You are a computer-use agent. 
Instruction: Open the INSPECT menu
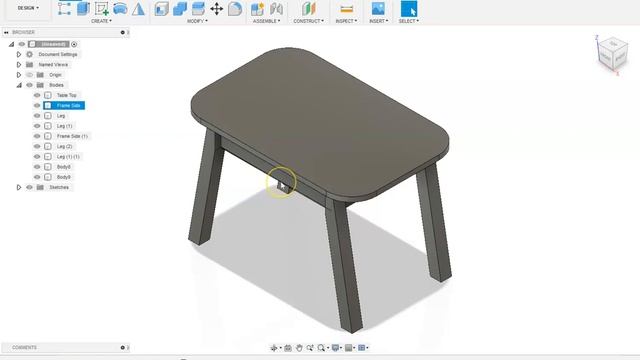click(346, 21)
